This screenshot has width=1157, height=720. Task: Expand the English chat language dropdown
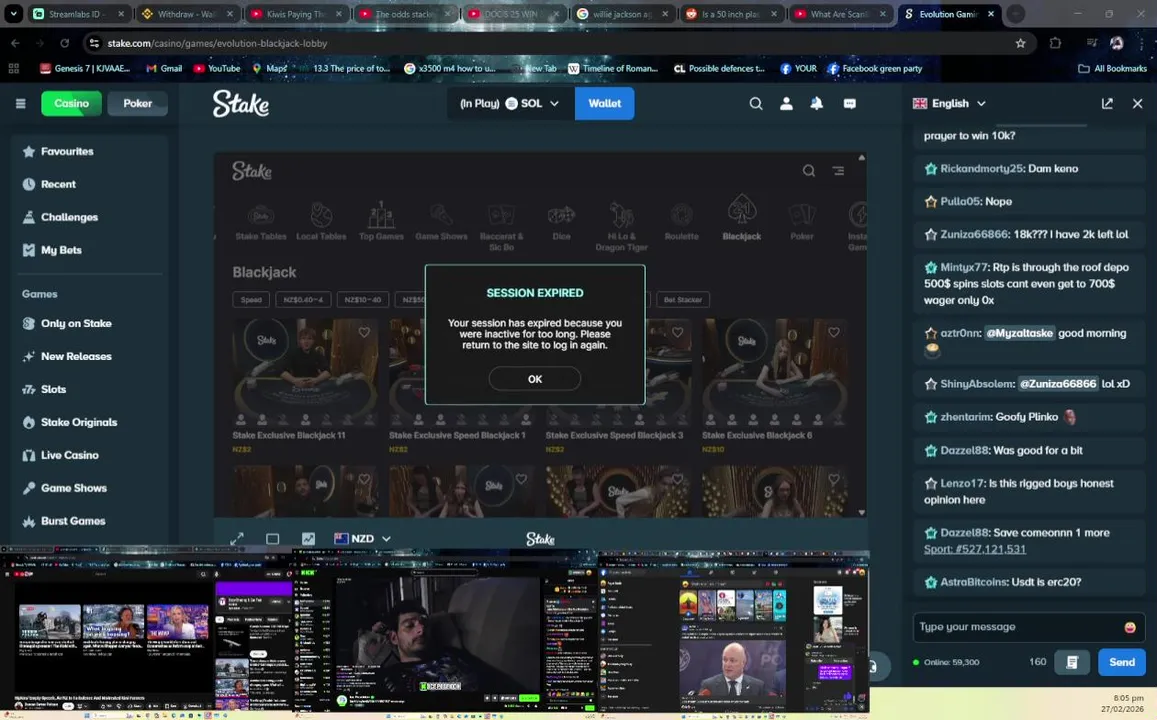[x=950, y=103]
